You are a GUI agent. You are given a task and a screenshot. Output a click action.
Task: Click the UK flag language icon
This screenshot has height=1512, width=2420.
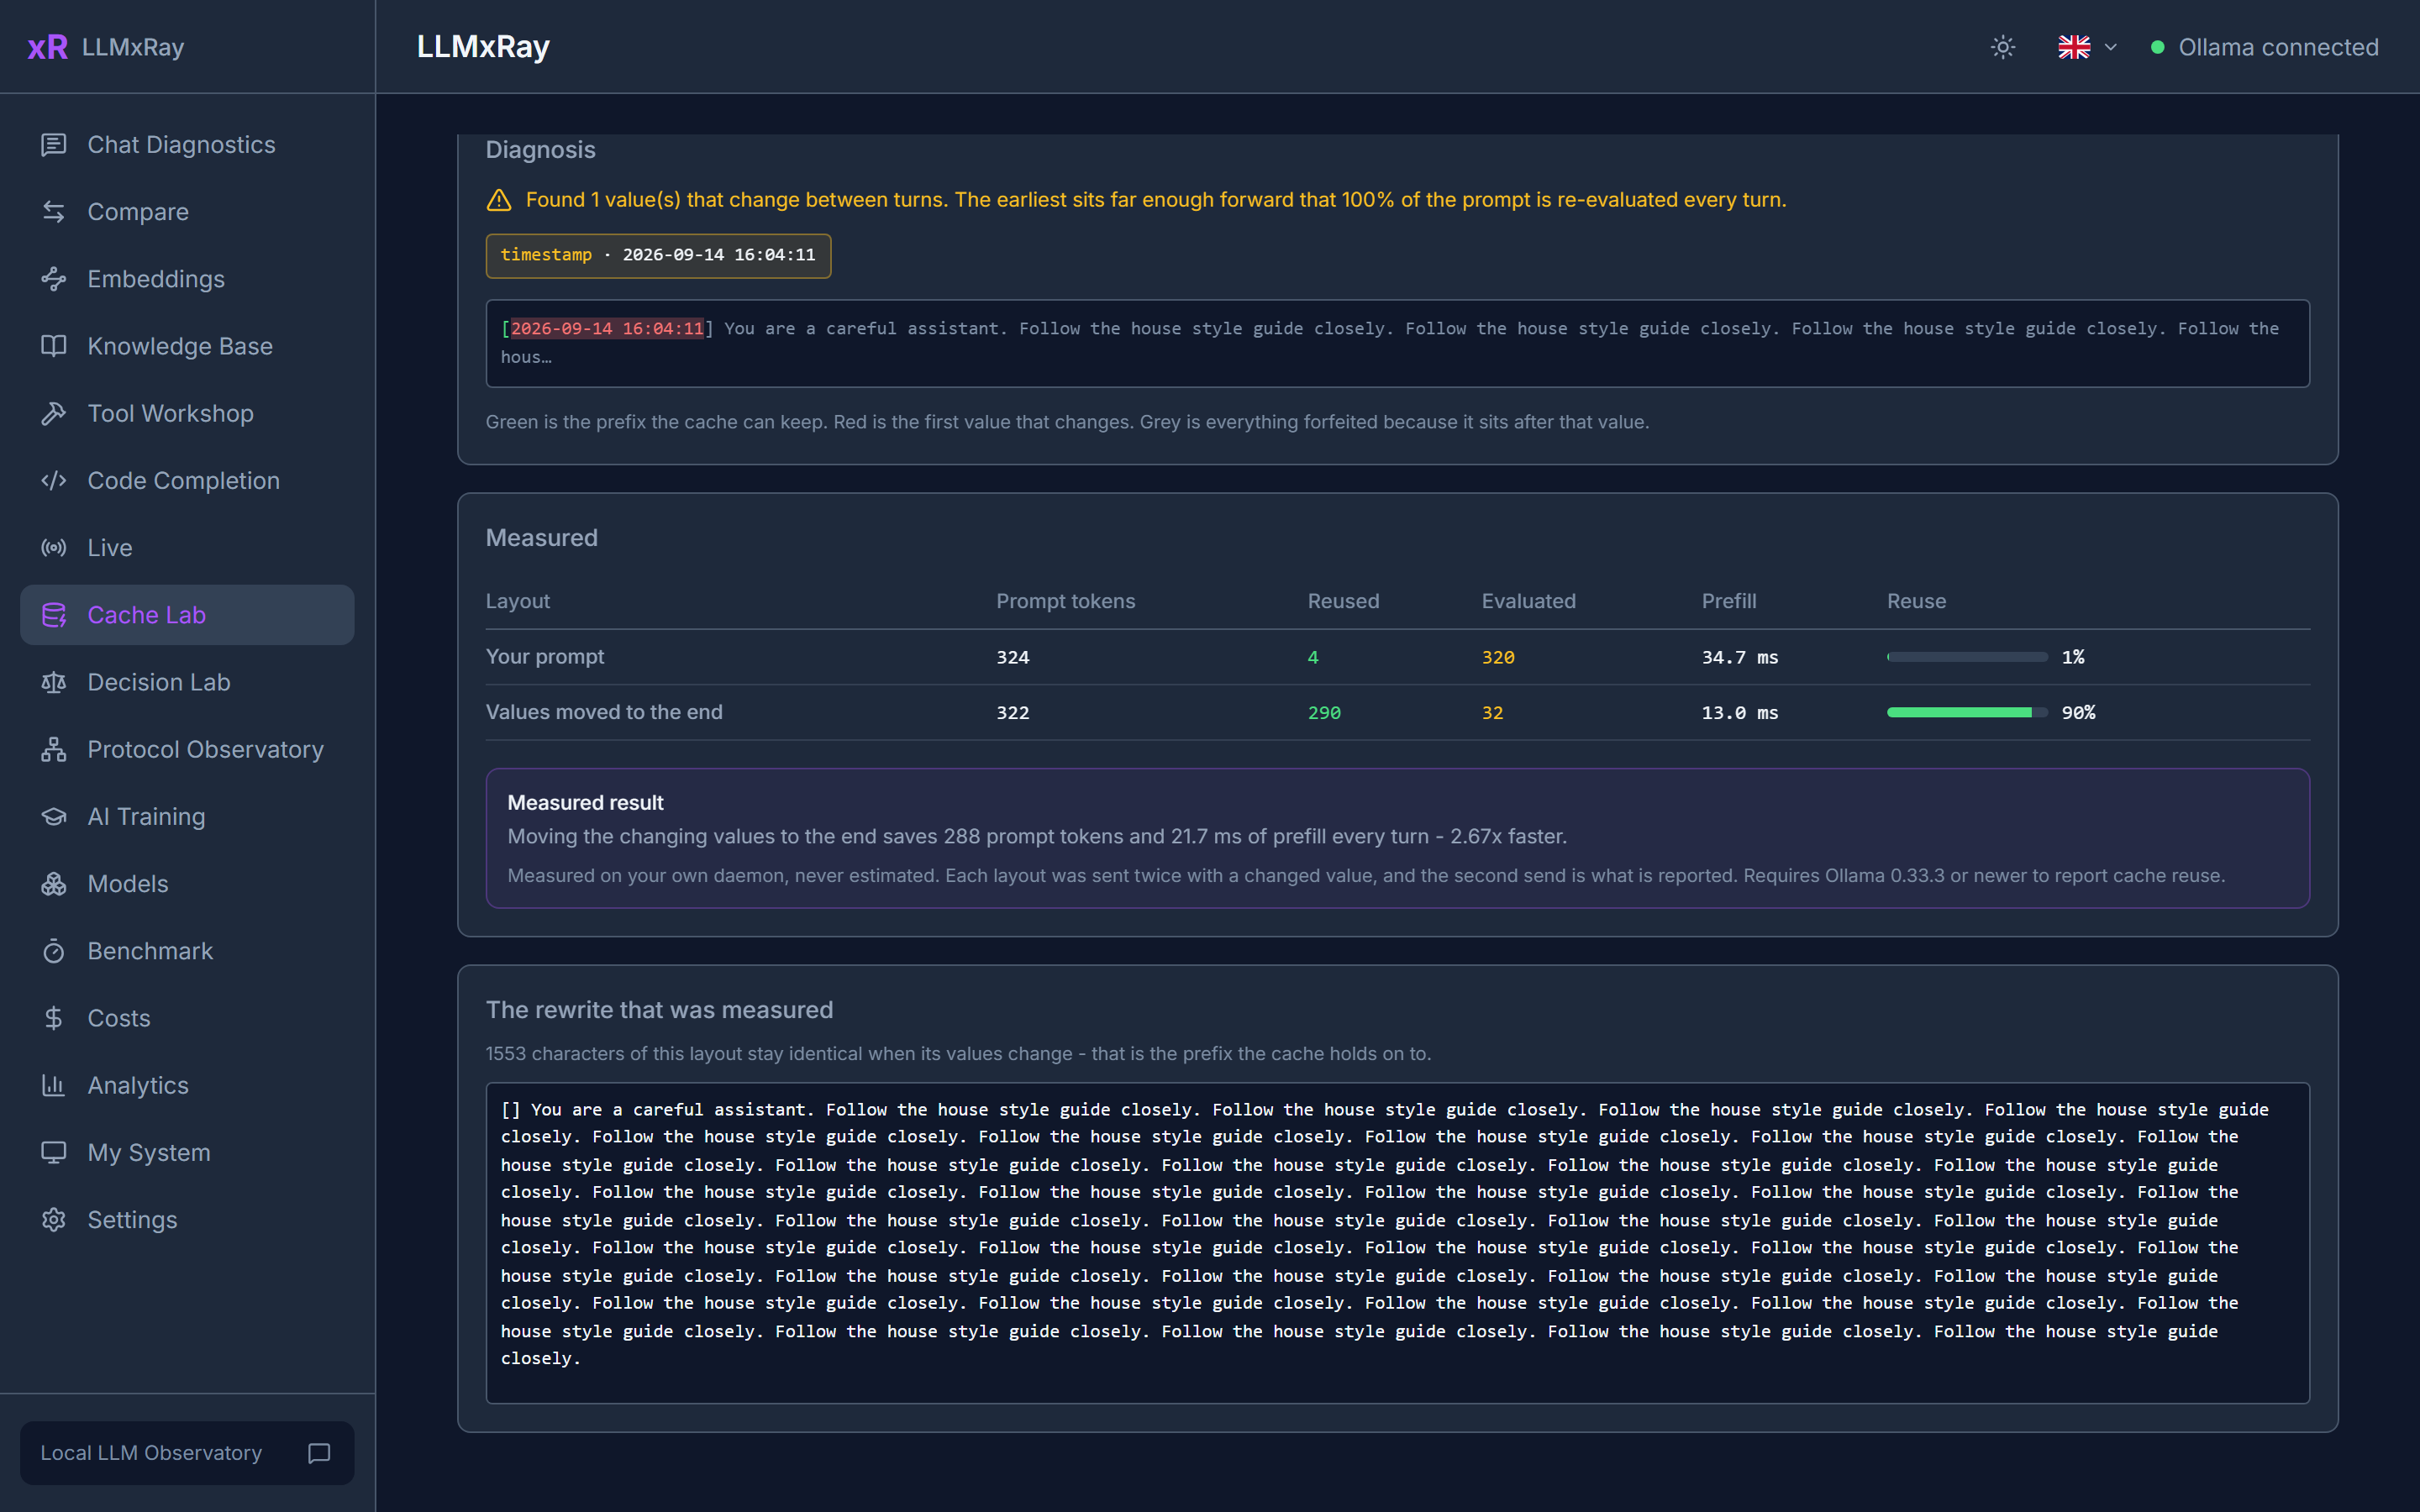click(2074, 47)
